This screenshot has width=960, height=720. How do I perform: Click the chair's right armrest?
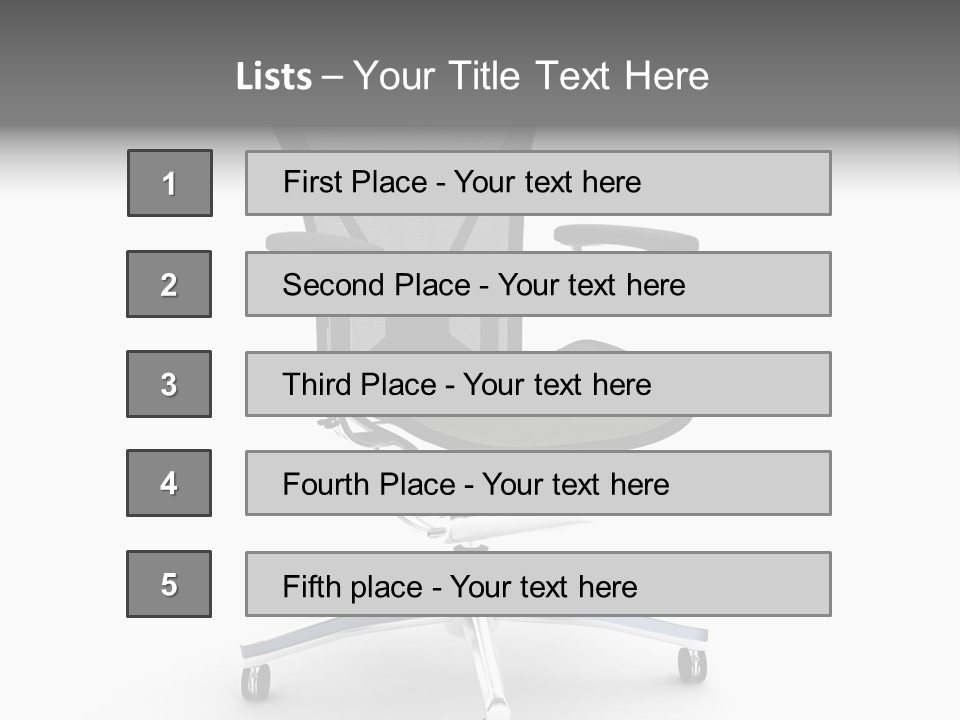click(x=626, y=238)
